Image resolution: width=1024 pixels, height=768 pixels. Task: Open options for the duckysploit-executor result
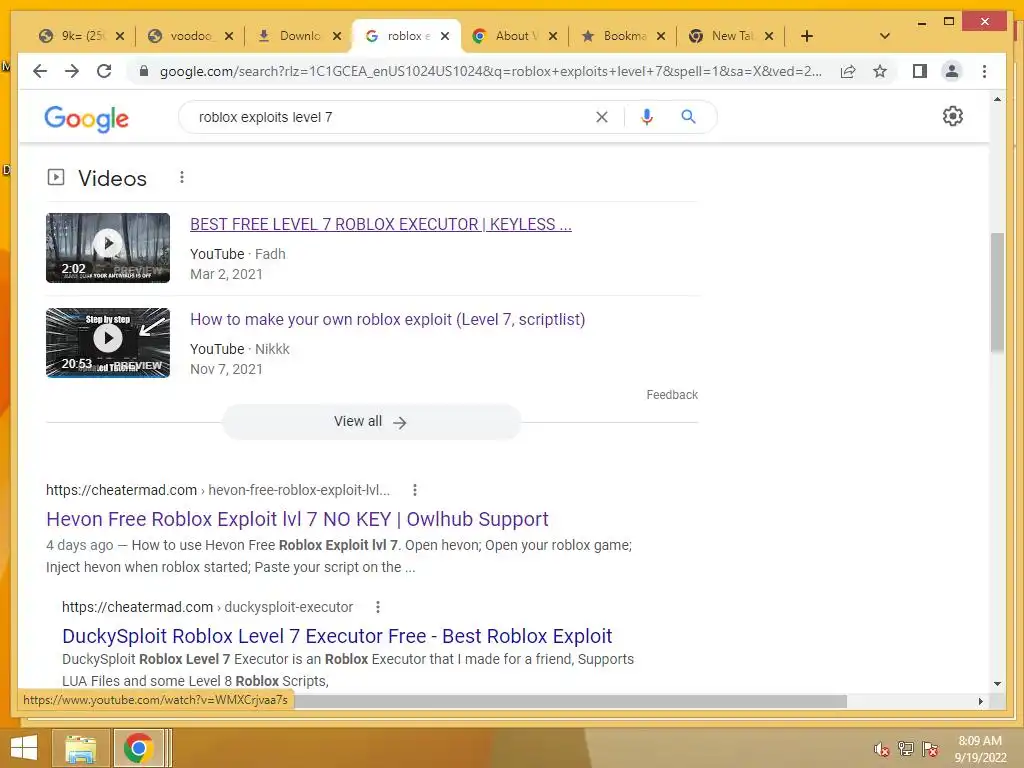click(x=377, y=607)
